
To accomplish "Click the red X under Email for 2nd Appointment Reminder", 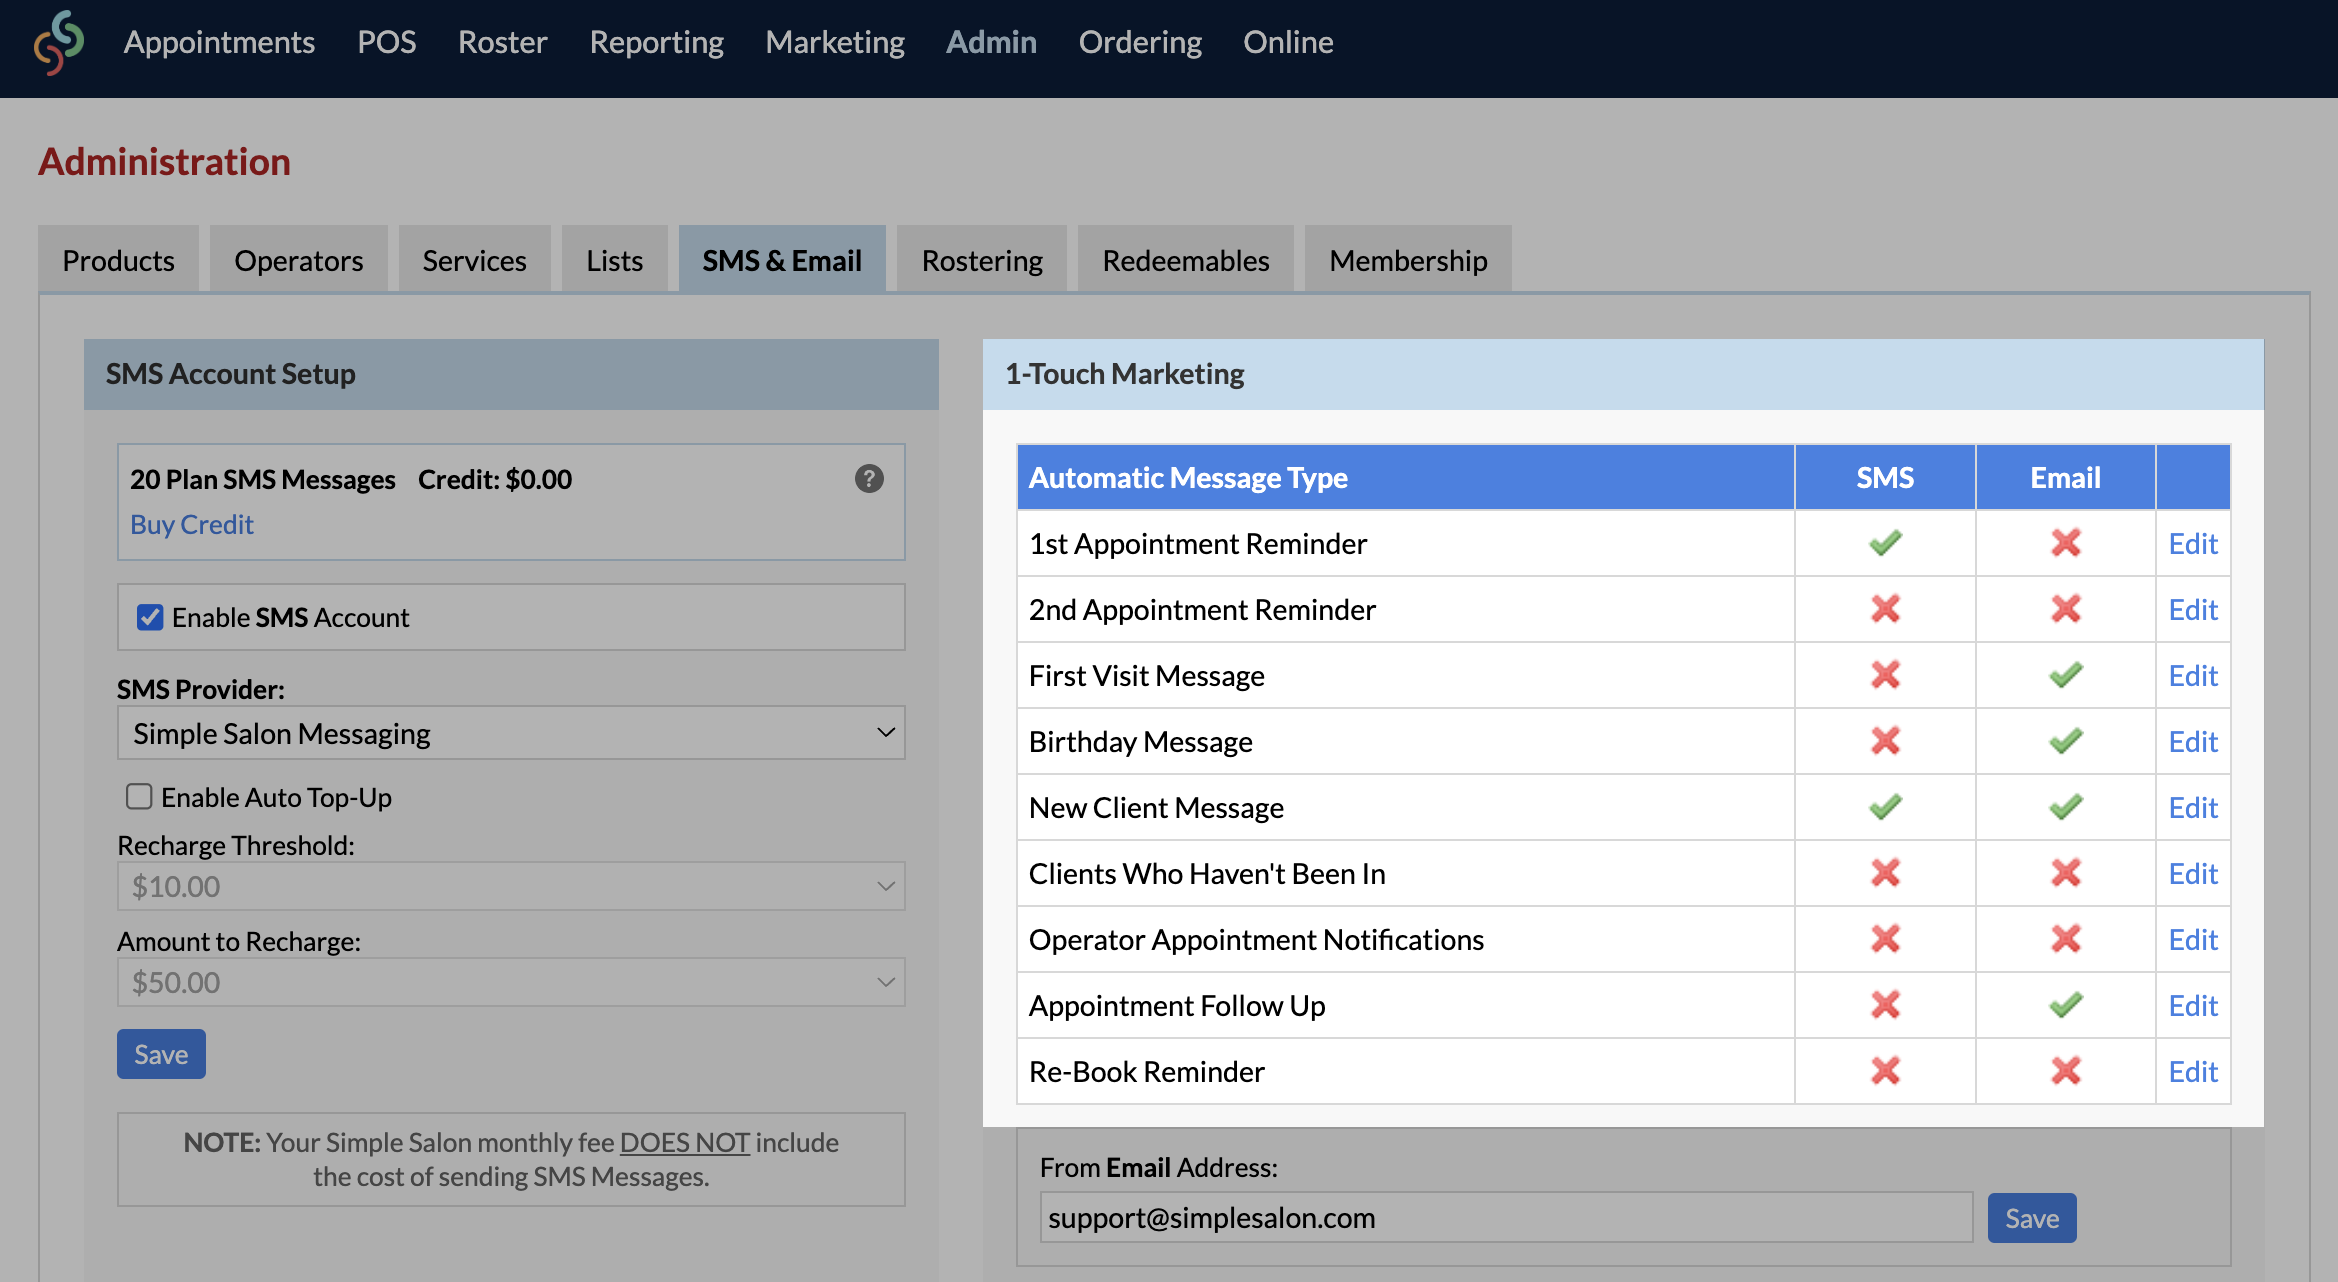I will click(2064, 609).
